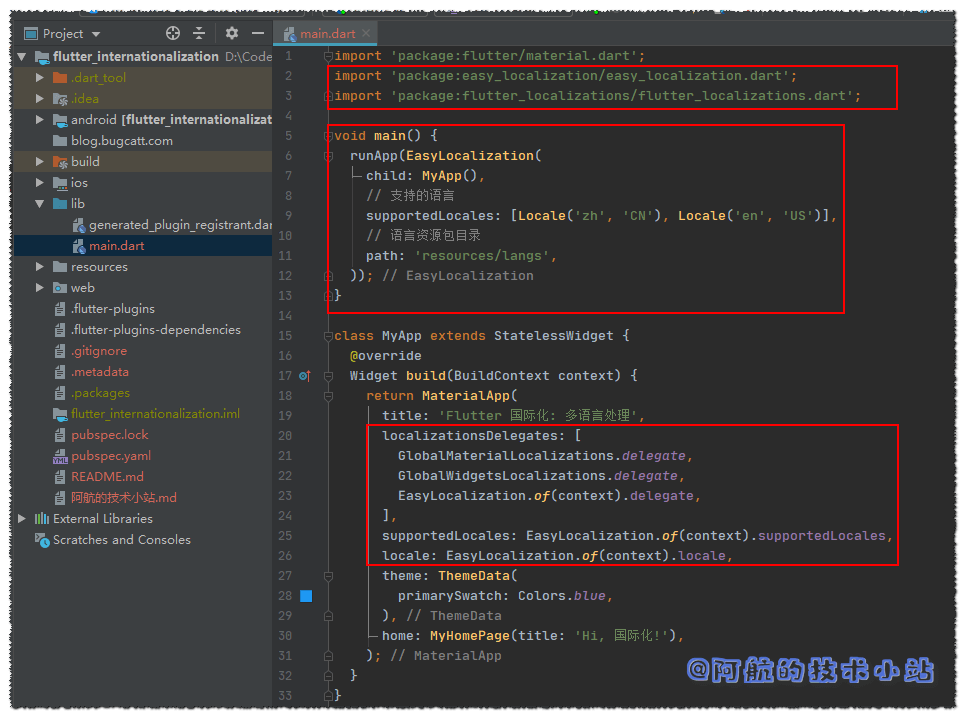The height and width of the screenshot is (718, 966).
Task: Expand the resources folder
Action: (x=40, y=267)
